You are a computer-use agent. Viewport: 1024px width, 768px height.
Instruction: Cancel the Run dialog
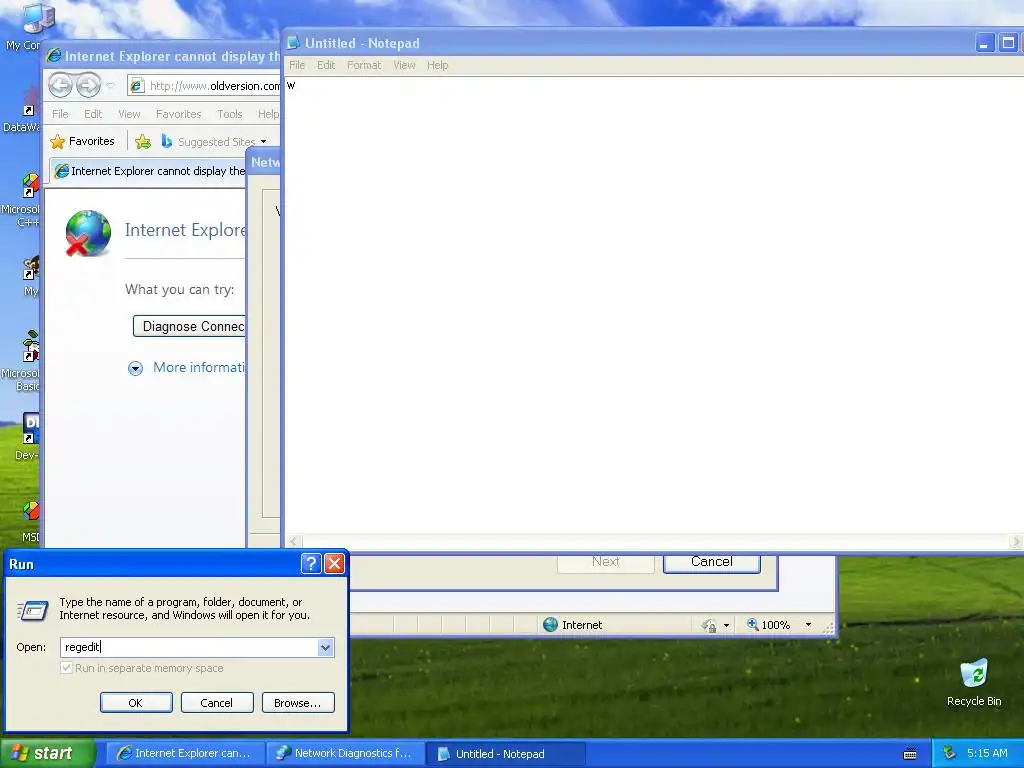click(x=217, y=703)
